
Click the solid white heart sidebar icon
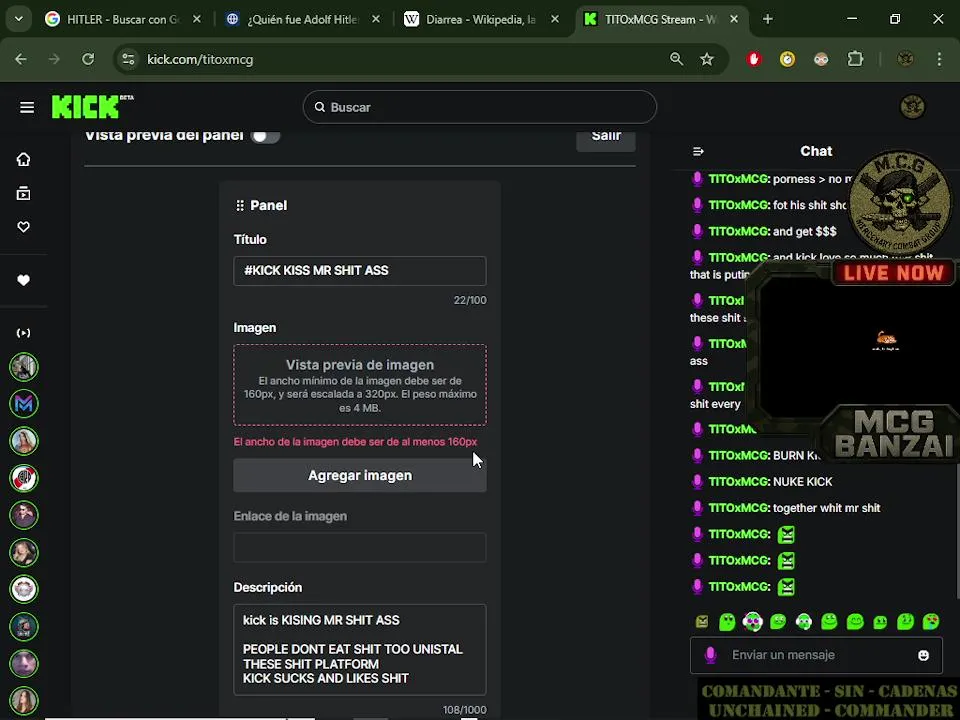[x=23, y=280]
